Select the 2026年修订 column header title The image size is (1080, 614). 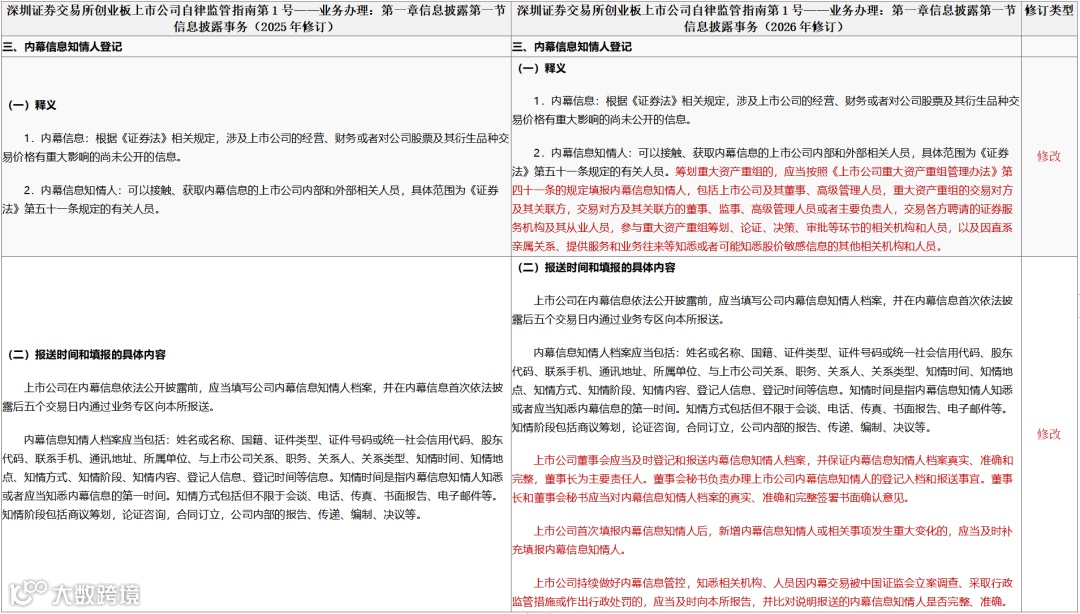[x=766, y=19]
